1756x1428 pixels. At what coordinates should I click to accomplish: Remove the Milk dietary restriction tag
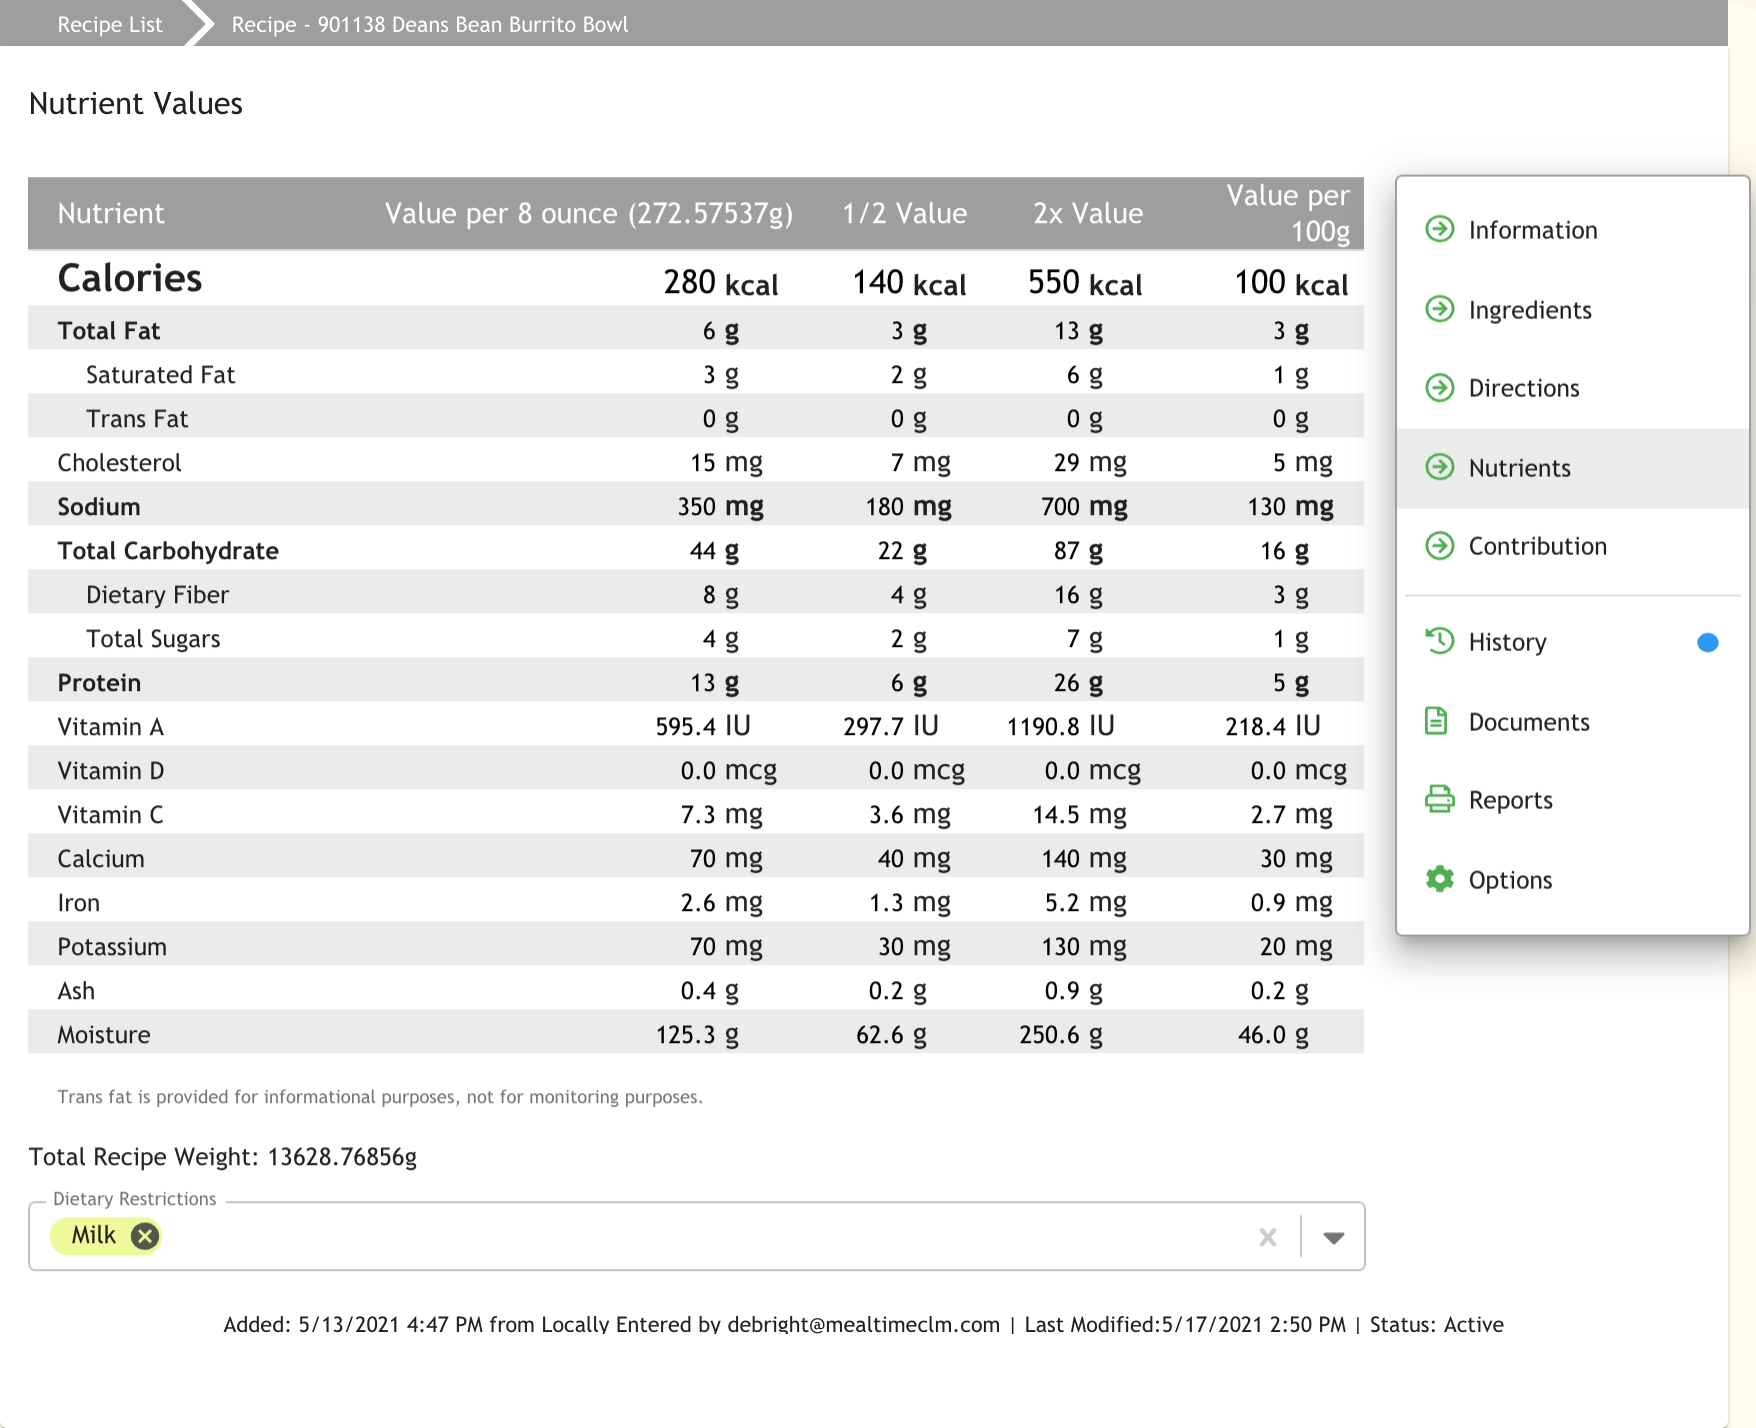145,1236
